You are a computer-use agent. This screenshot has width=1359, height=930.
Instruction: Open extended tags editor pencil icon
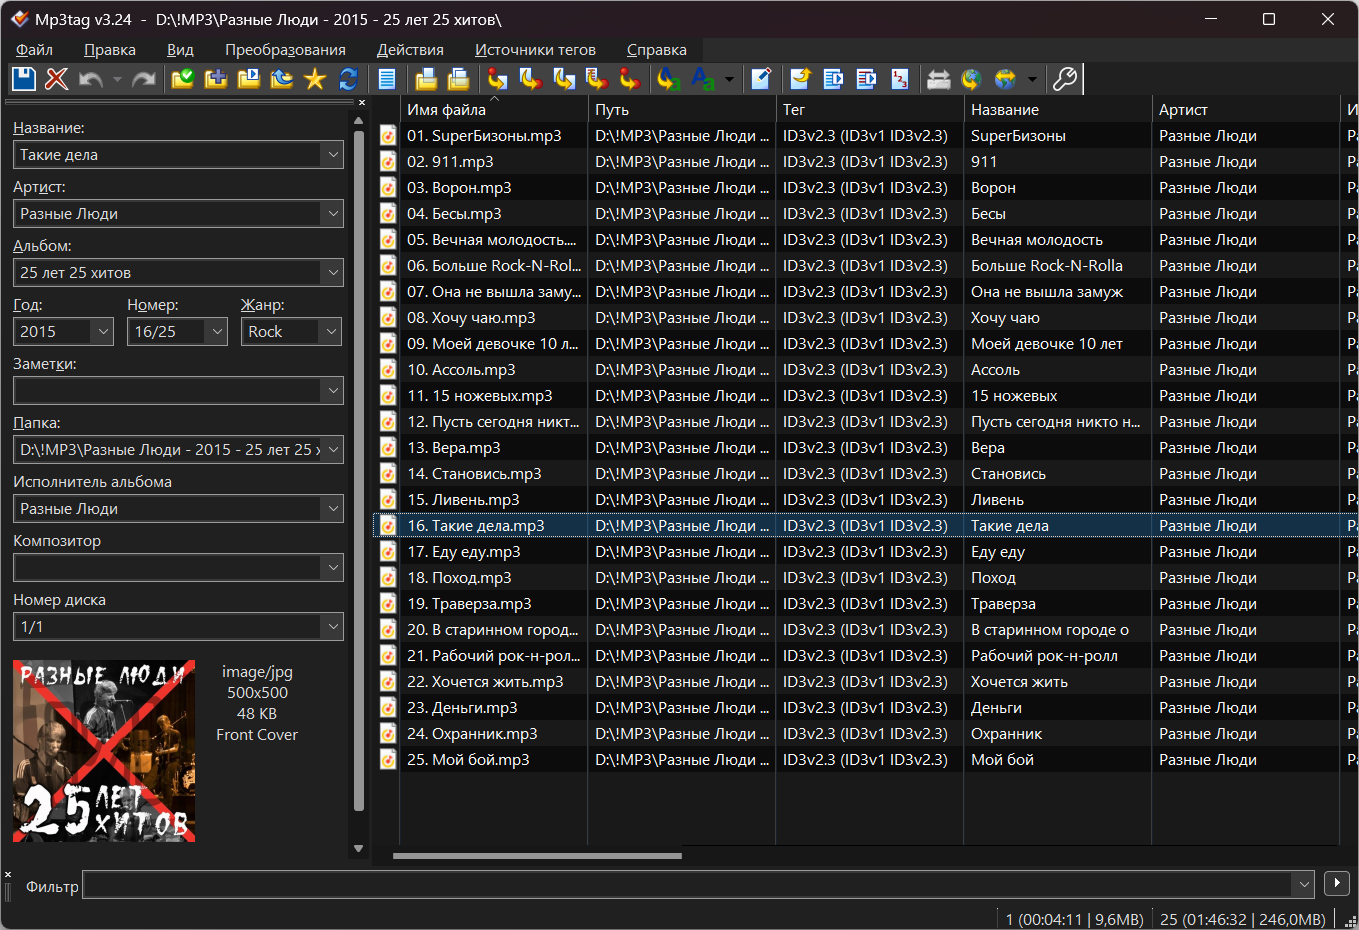(x=761, y=79)
